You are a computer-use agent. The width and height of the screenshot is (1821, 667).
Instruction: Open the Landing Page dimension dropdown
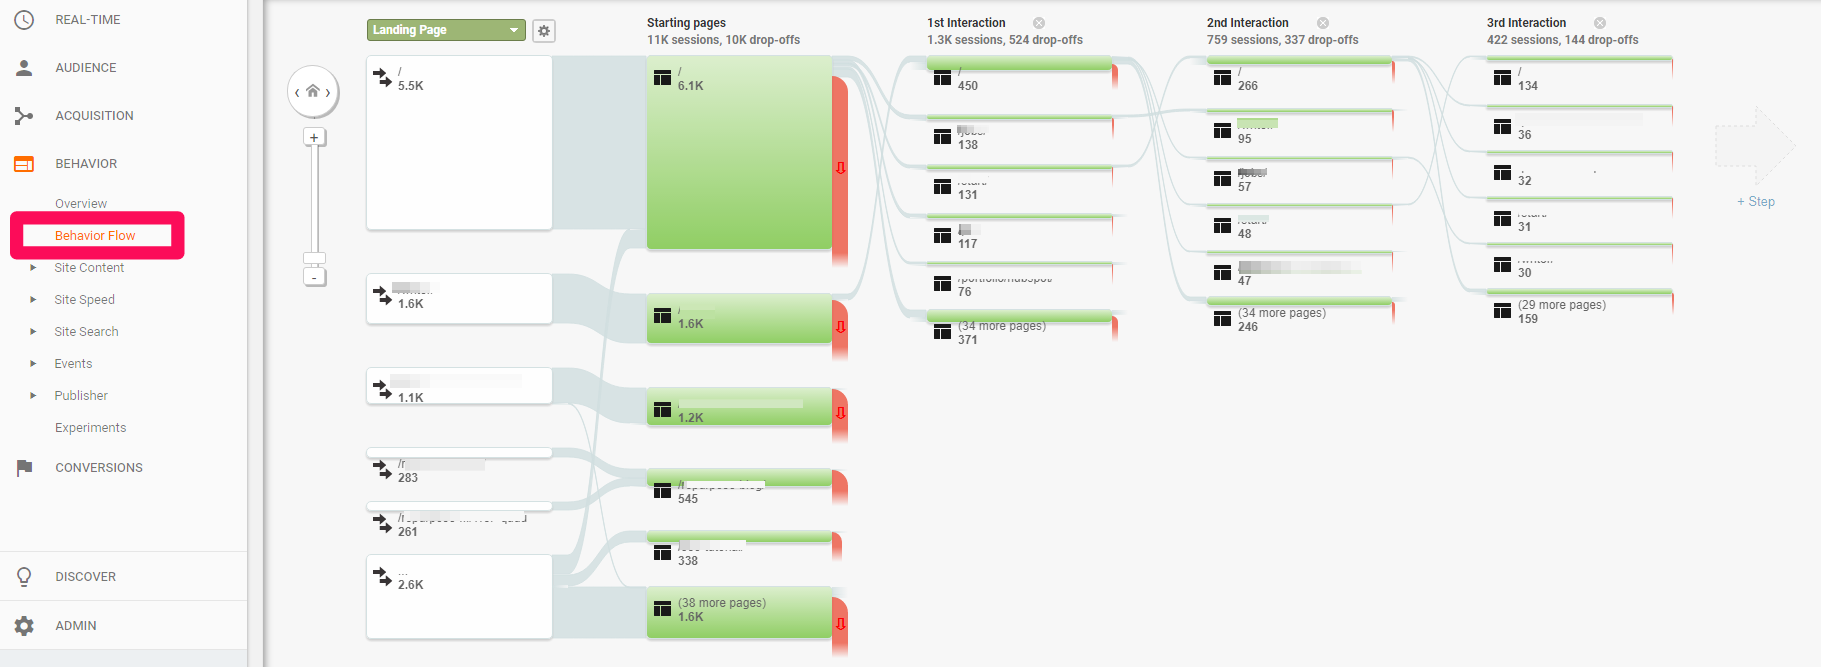[445, 29]
